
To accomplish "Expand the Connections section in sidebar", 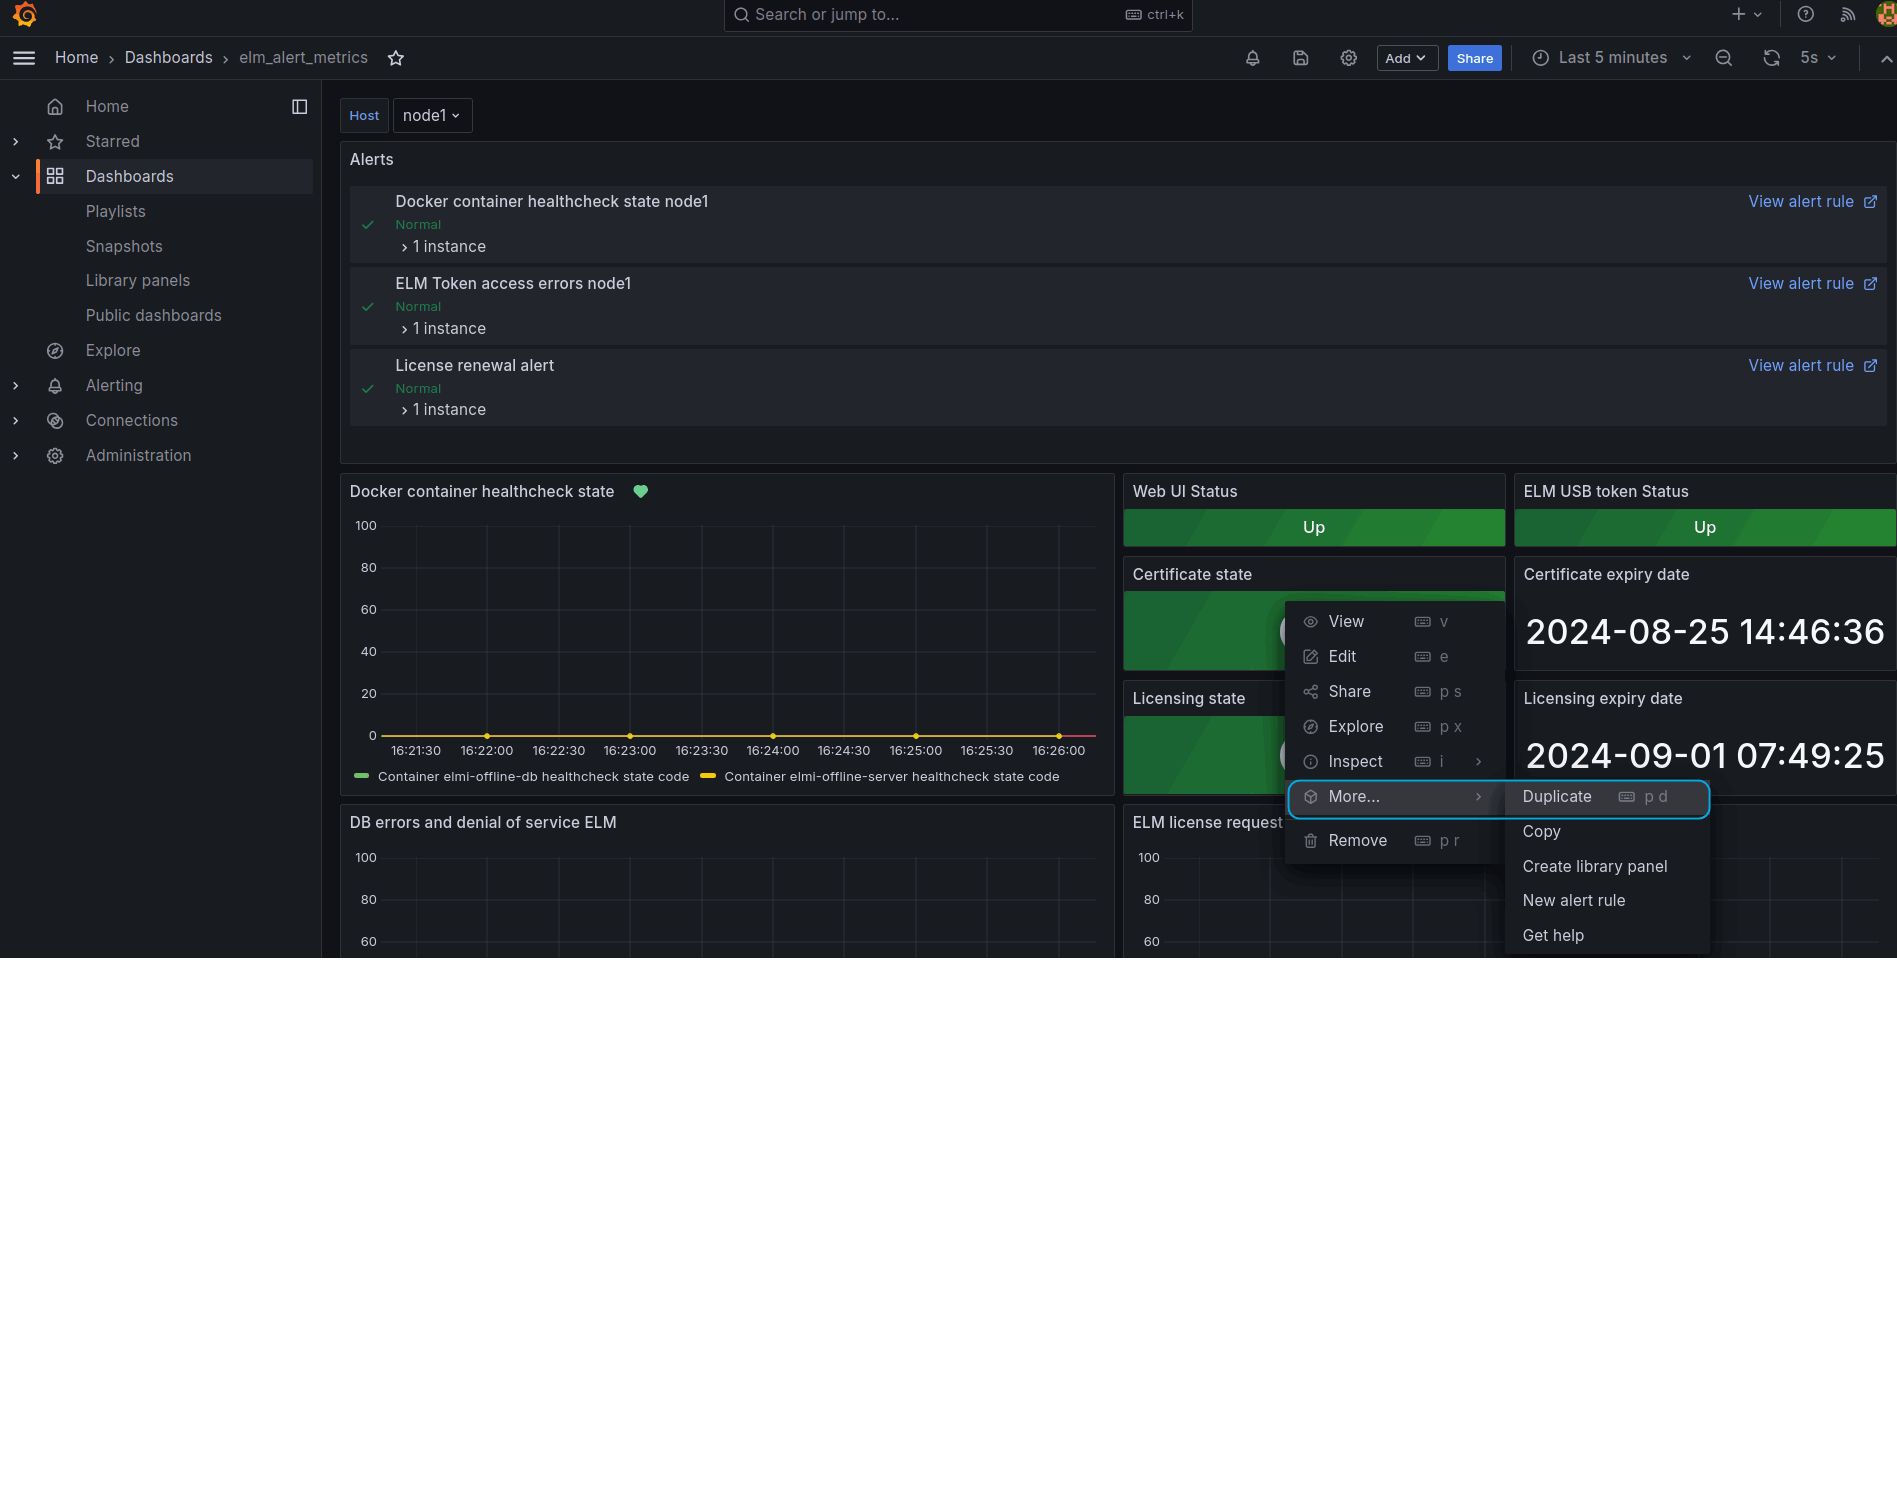I will pyautogui.click(x=15, y=421).
